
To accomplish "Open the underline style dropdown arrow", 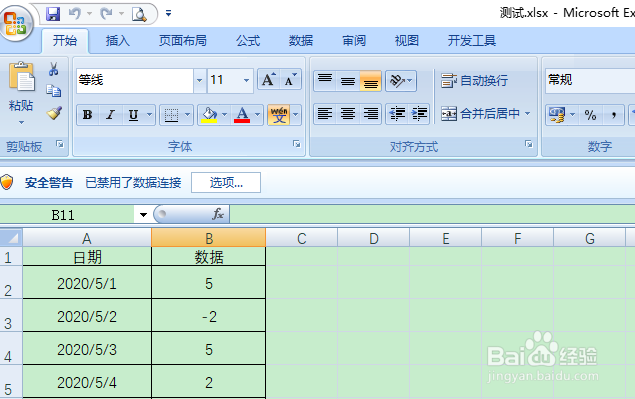I will click(149, 115).
